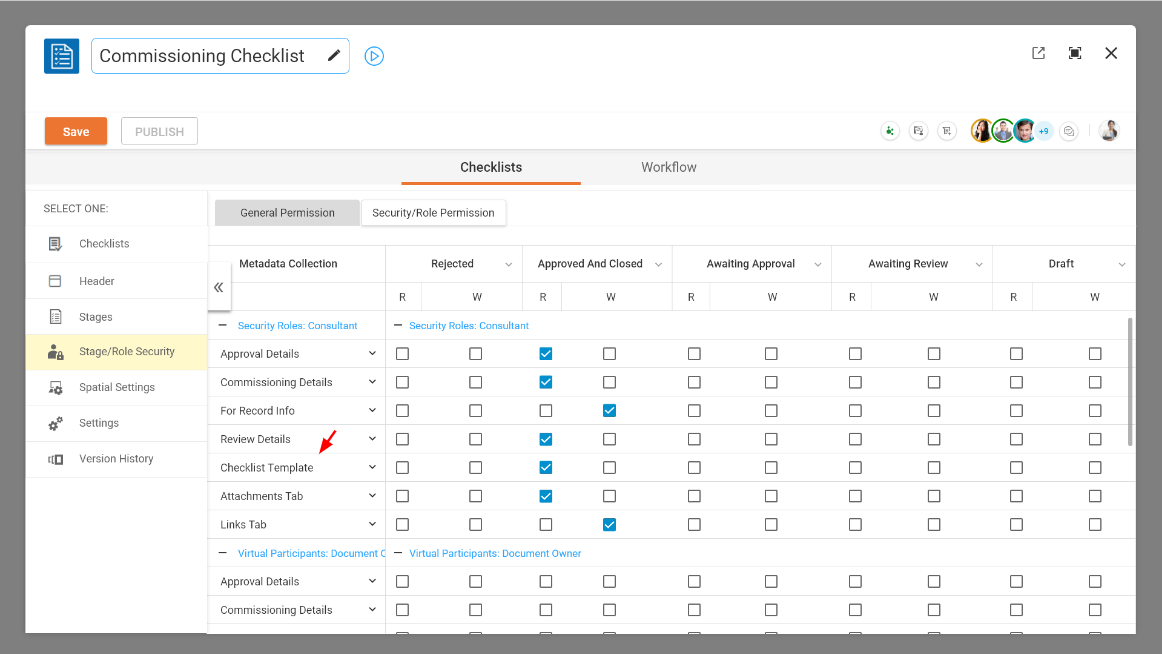The height and width of the screenshot is (654, 1162).
Task: Click the Stage/Role Security person-lock icon
Action: pos(56,352)
